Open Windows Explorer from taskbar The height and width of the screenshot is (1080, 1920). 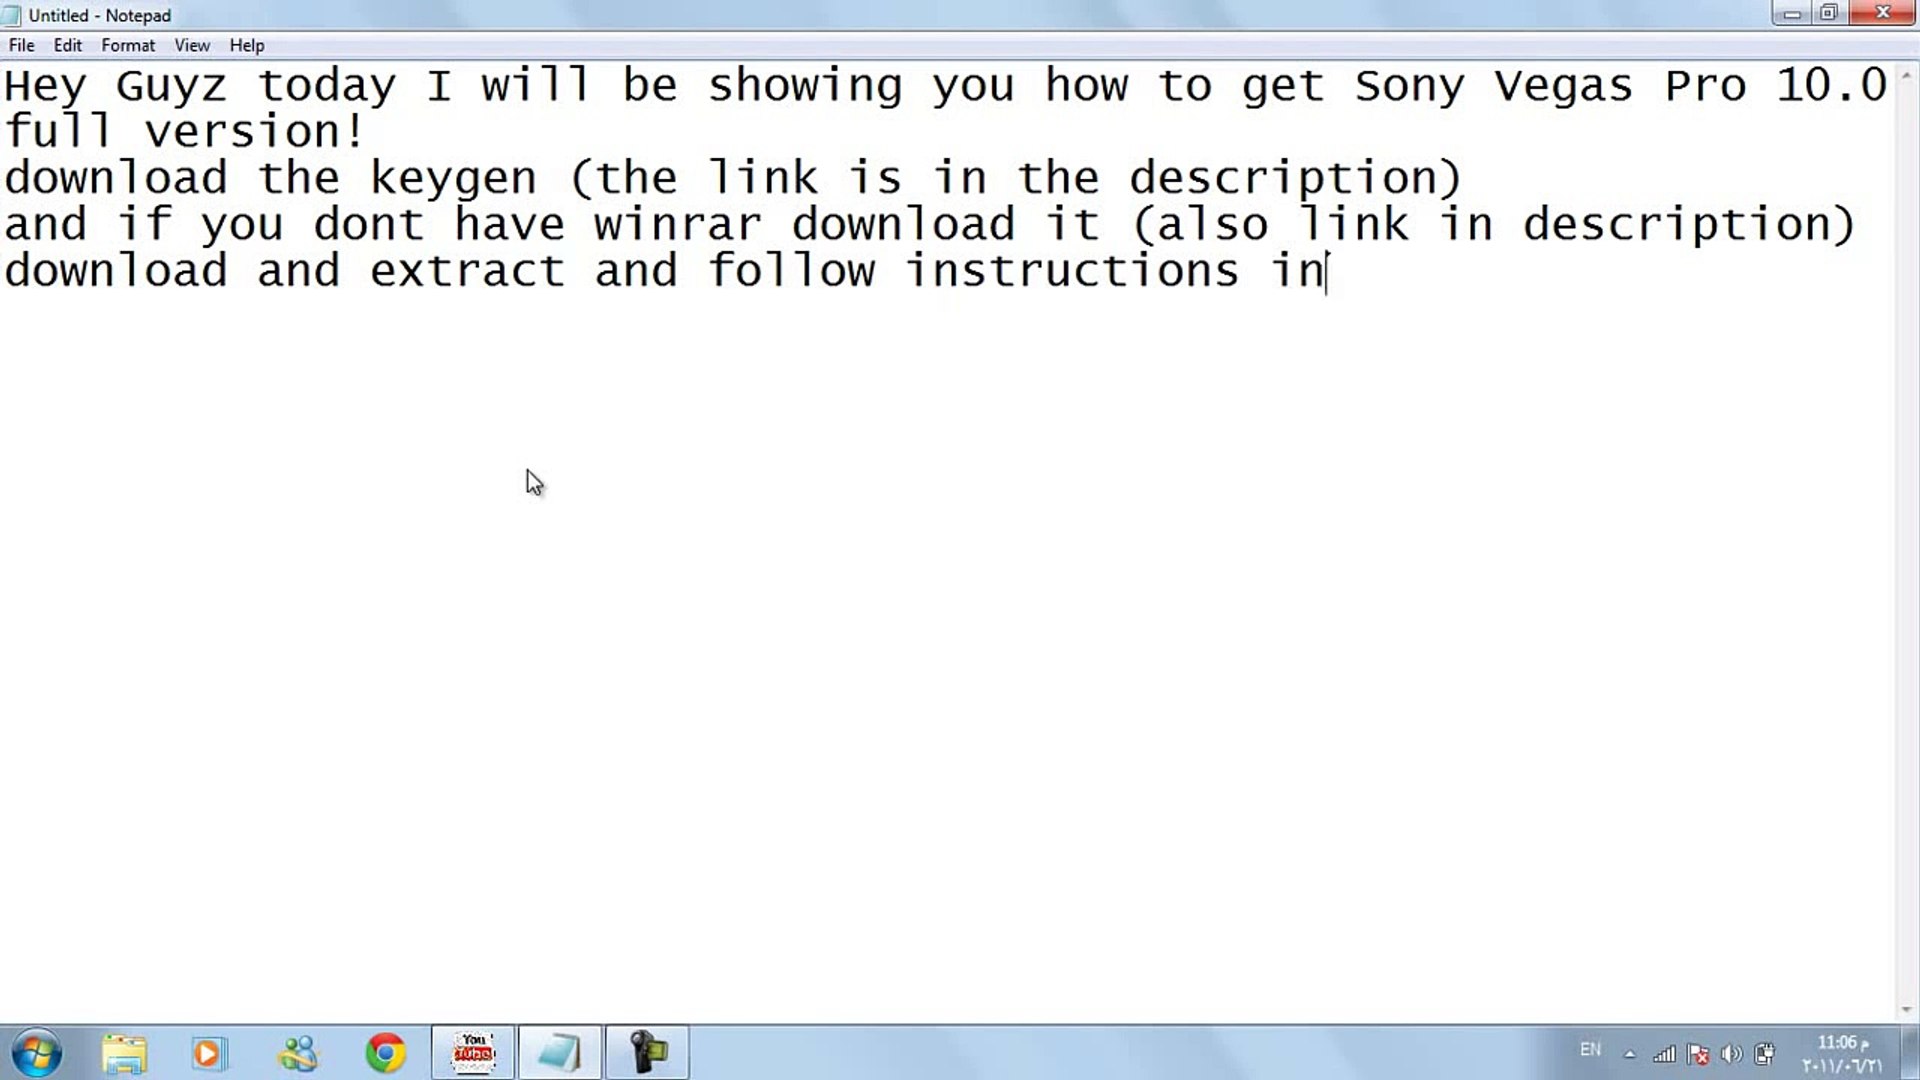[123, 1051]
